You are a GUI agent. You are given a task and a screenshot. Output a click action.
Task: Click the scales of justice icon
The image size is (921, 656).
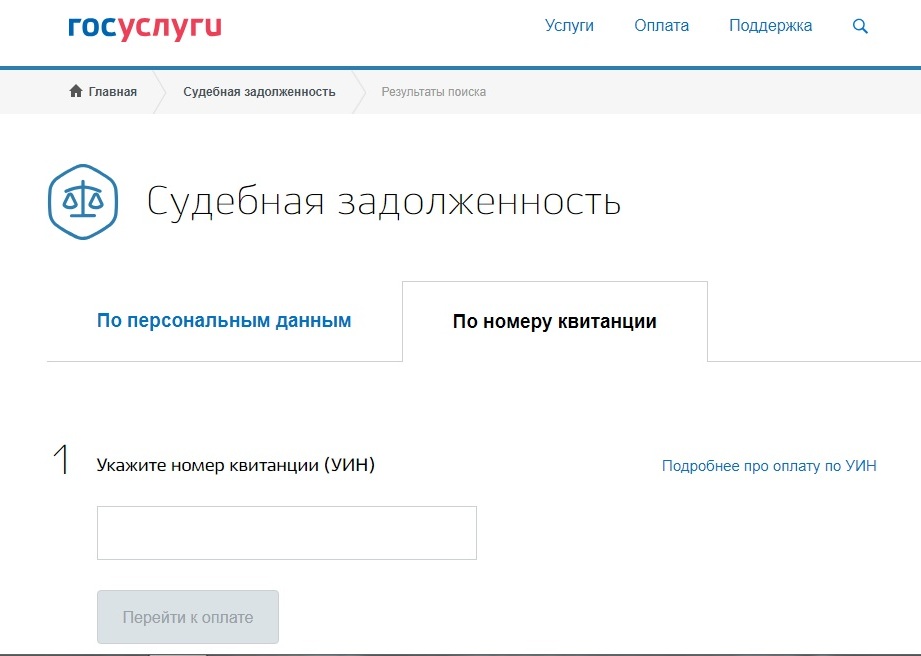coord(83,201)
